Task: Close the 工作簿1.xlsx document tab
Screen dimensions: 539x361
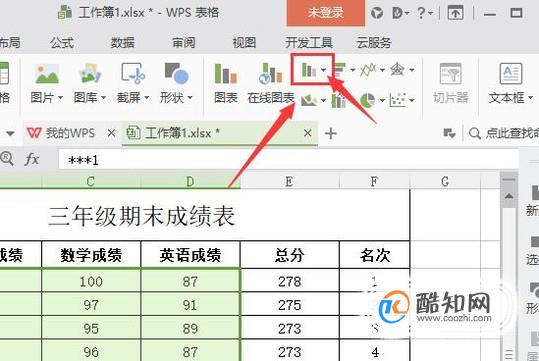Action: point(308,133)
